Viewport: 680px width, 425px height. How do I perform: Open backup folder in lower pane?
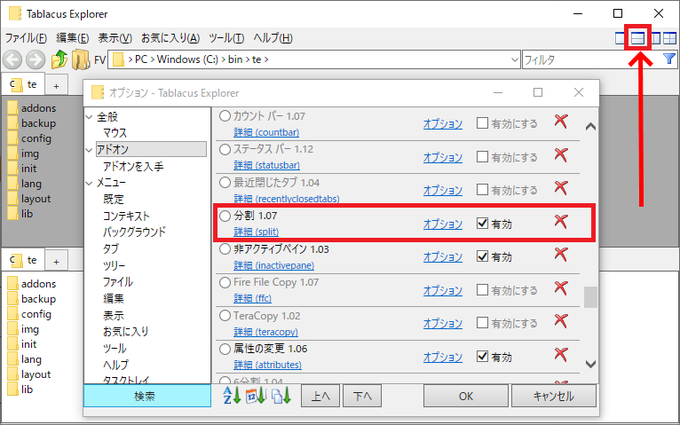[x=32, y=299]
